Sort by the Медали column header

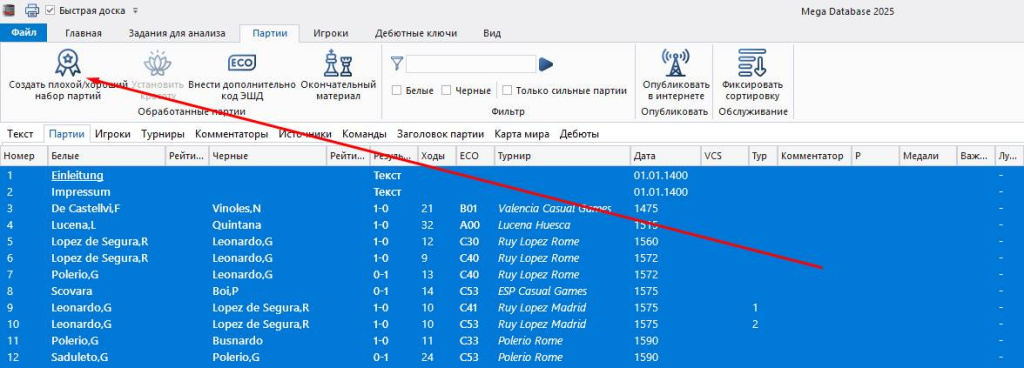coord(927,157)
